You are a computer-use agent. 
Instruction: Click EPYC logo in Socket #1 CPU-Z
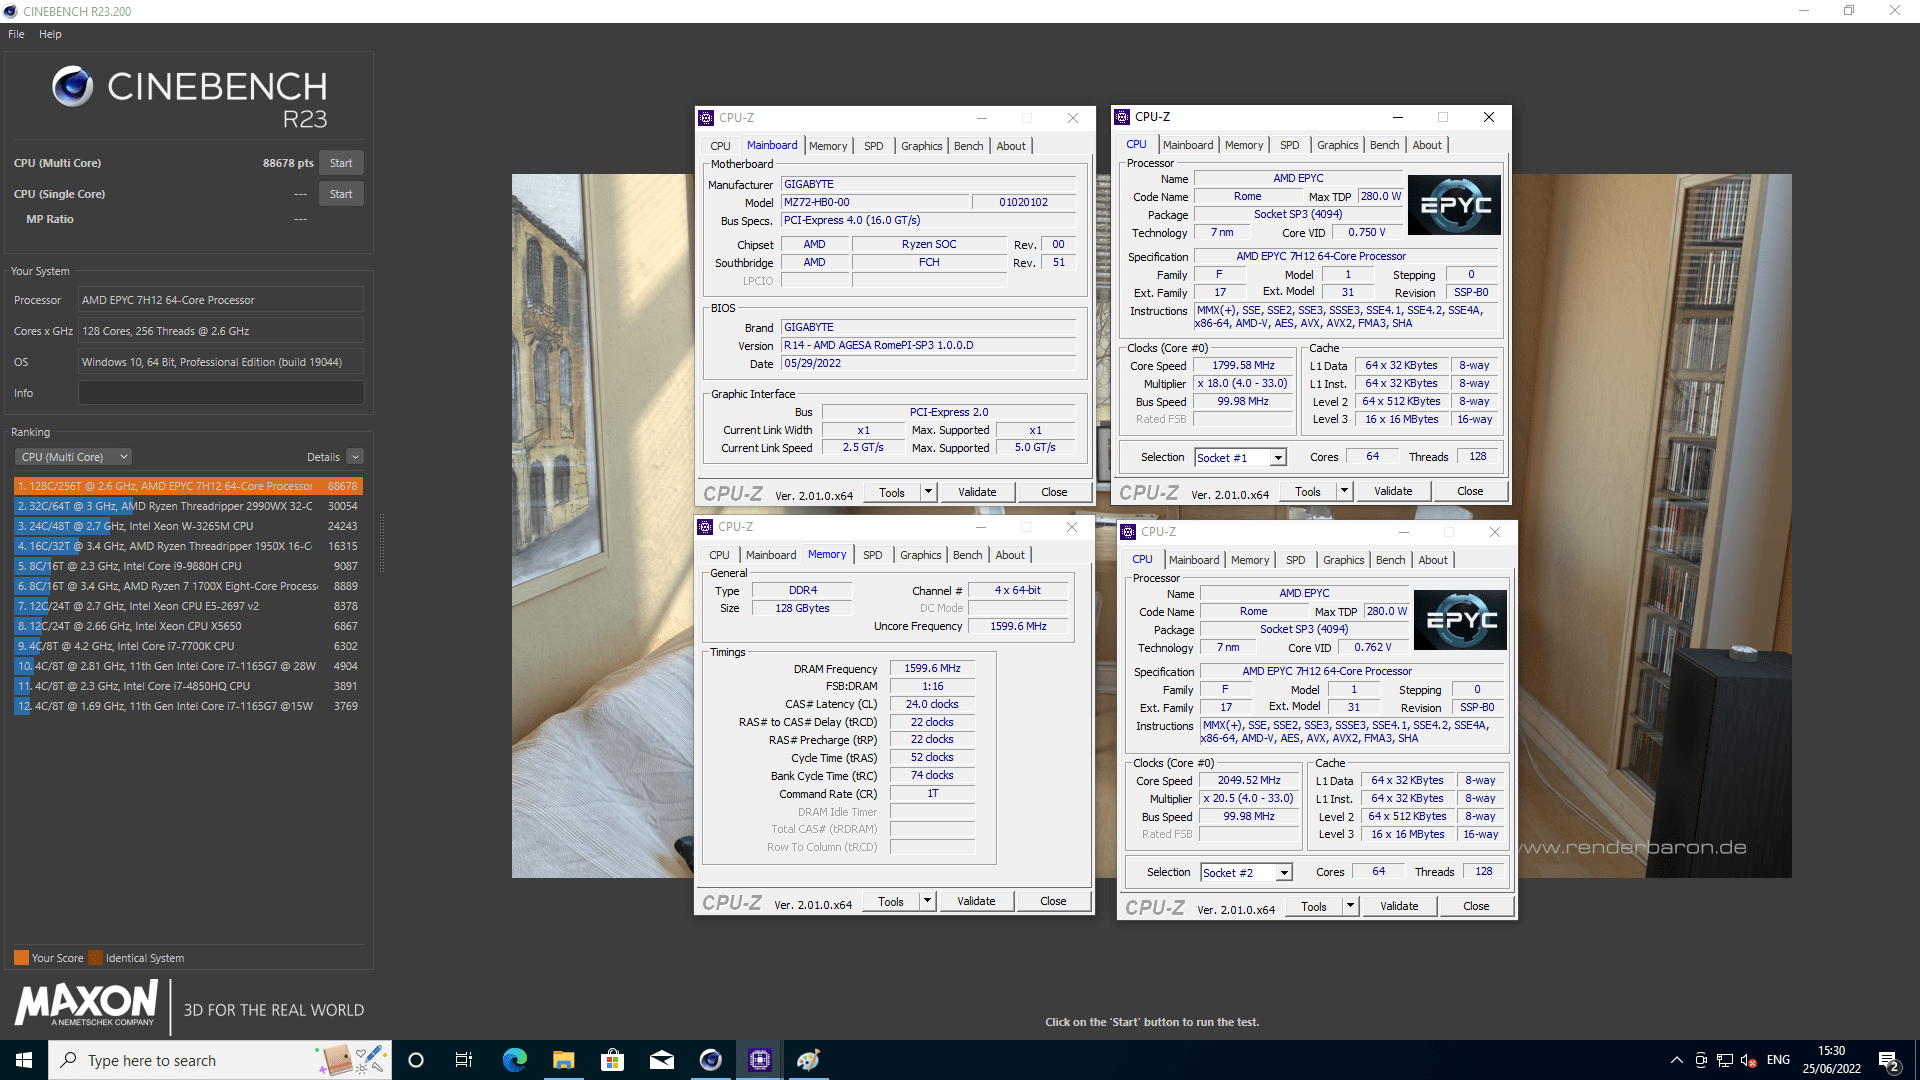pos(1455,205)
